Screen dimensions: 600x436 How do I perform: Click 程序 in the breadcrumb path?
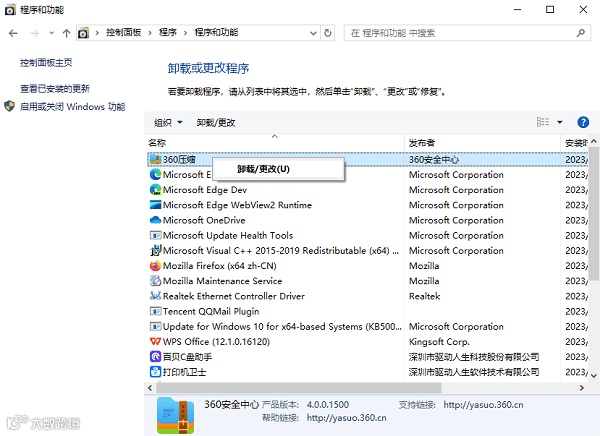[168, 33]
